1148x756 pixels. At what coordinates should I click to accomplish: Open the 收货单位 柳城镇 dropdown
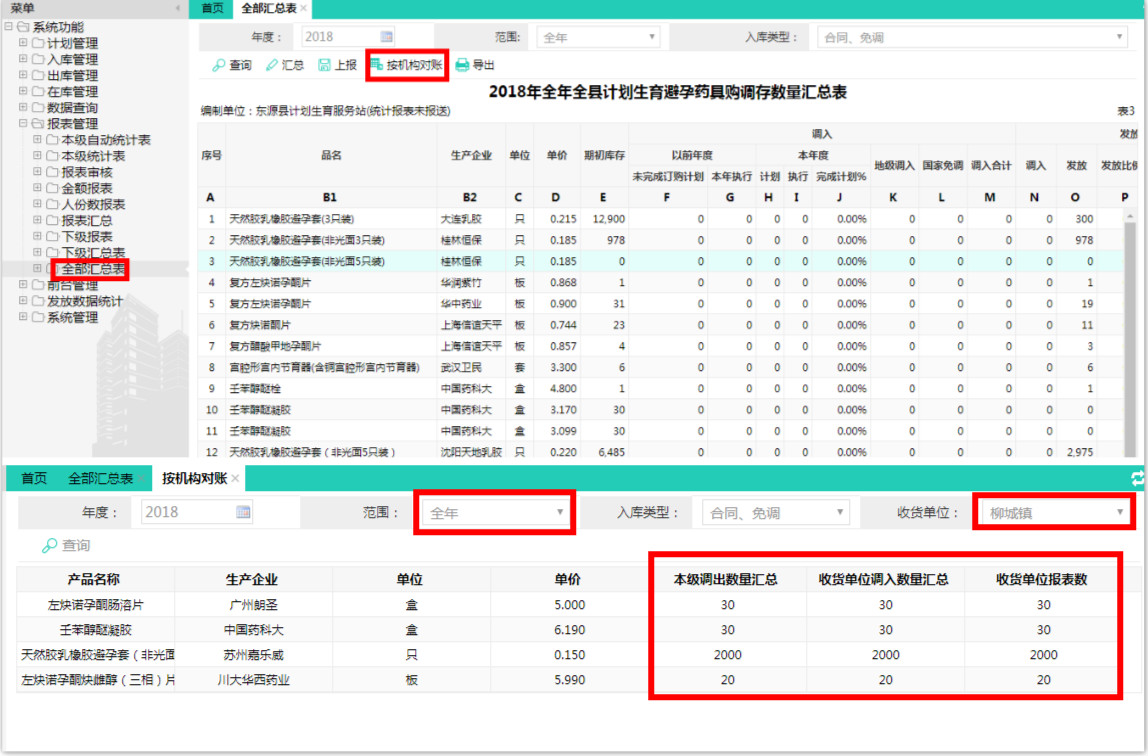pyautogui.click(x=1054, y=512)
